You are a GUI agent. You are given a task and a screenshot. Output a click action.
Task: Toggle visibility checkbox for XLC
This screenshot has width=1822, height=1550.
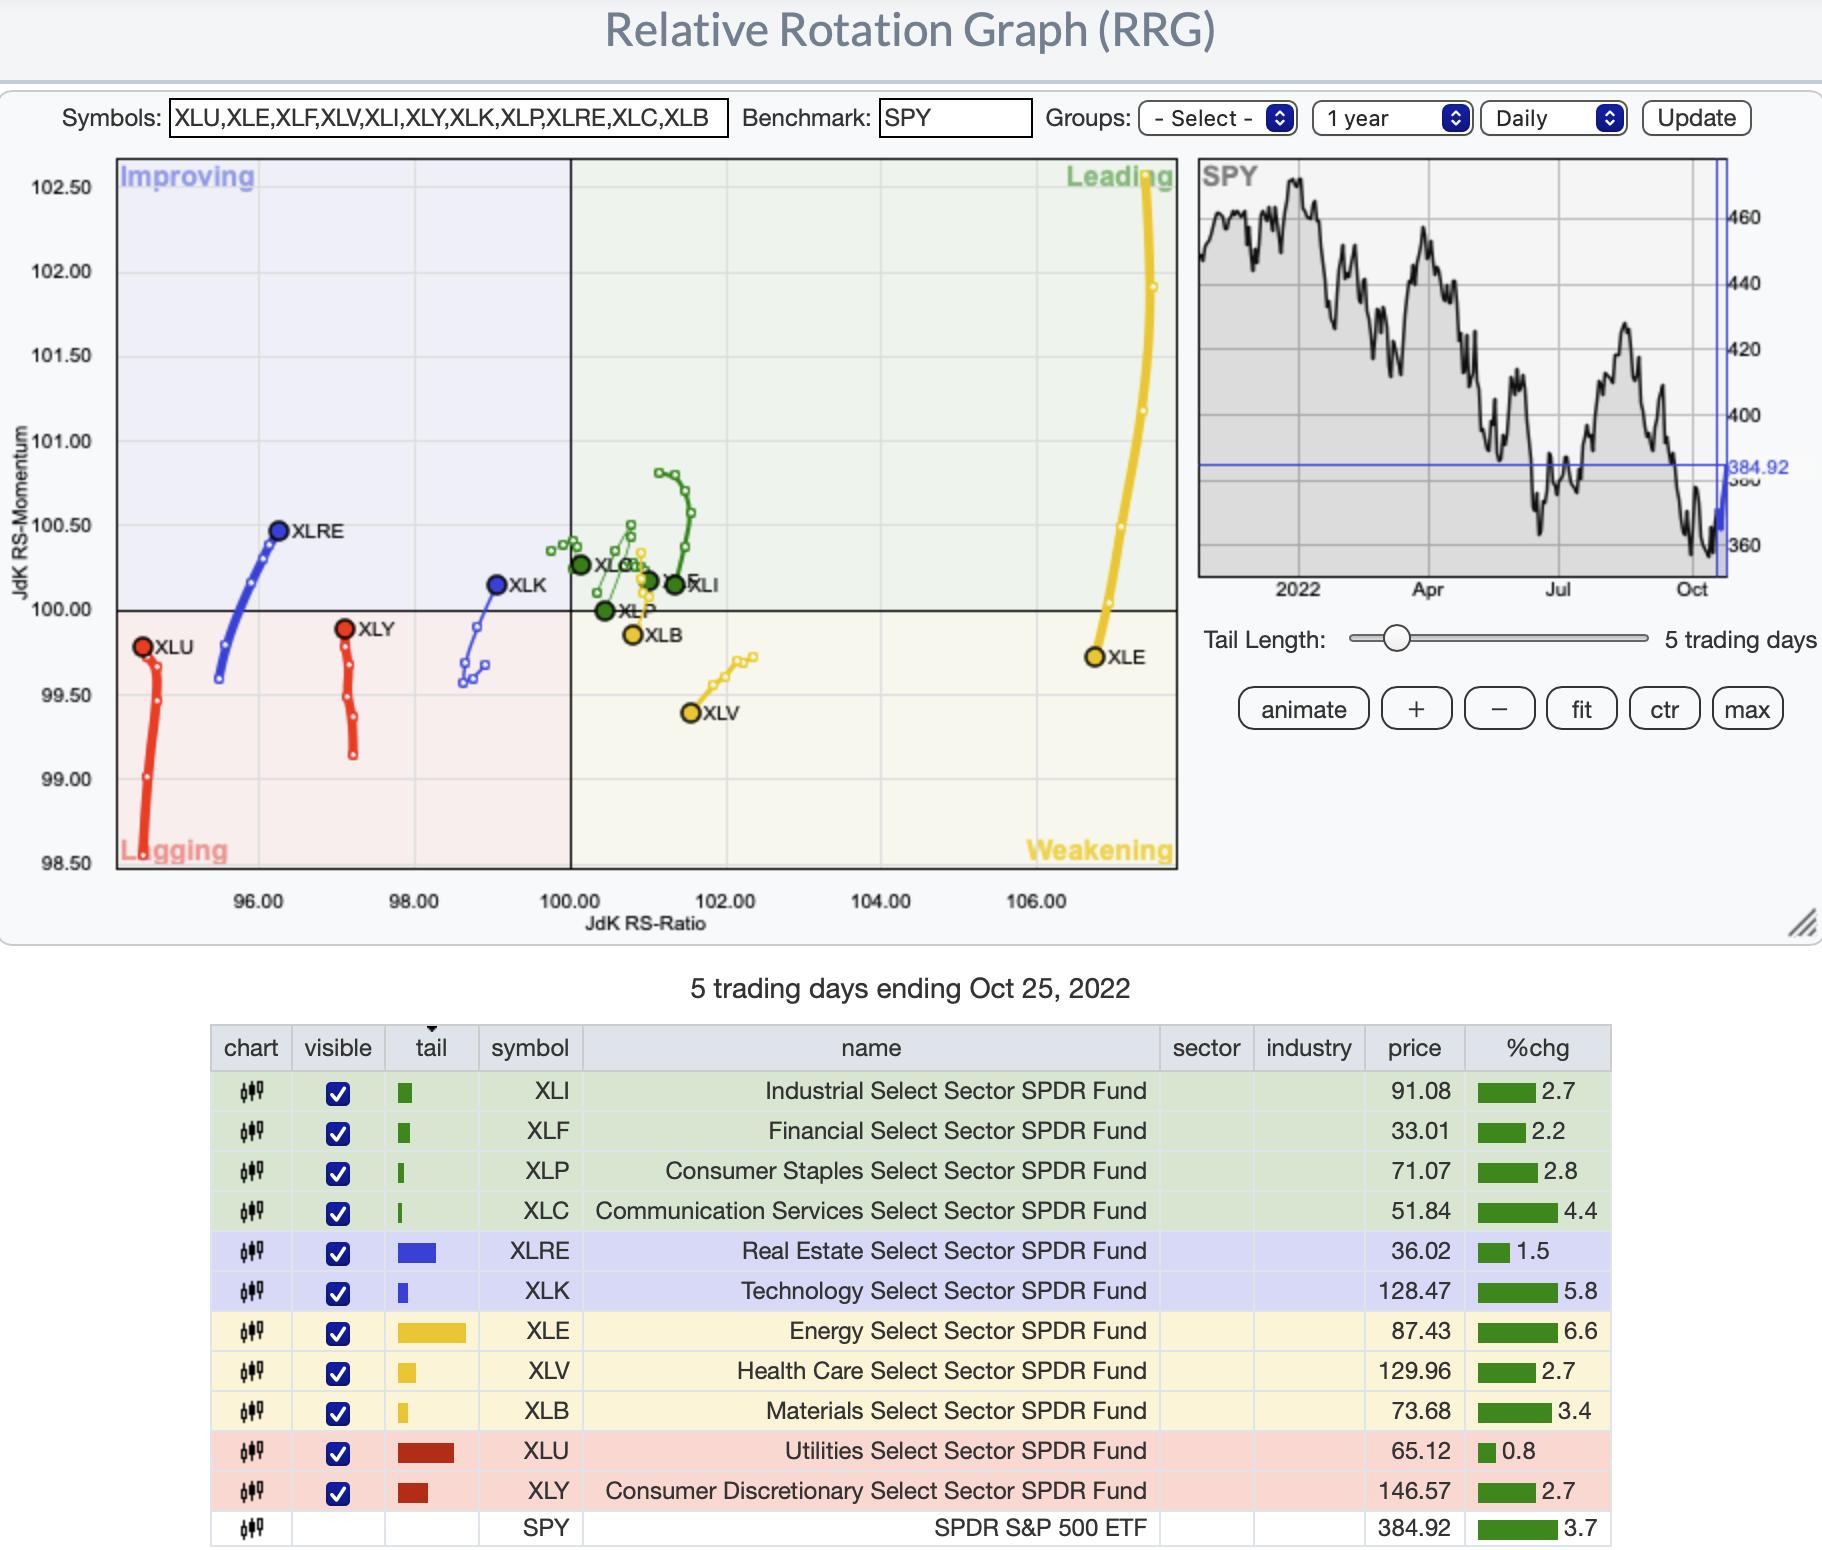338,1213
